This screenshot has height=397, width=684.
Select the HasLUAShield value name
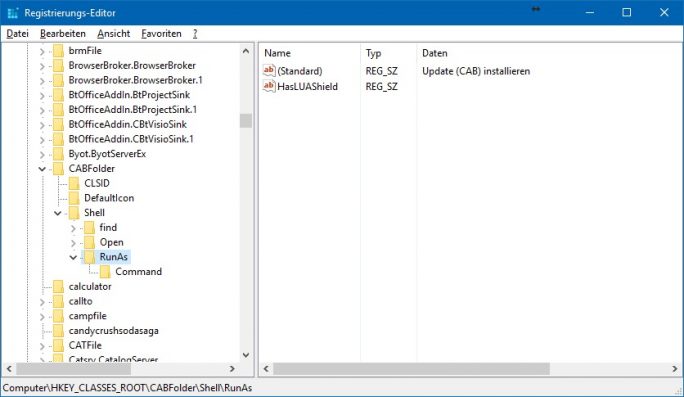(308, 86)
